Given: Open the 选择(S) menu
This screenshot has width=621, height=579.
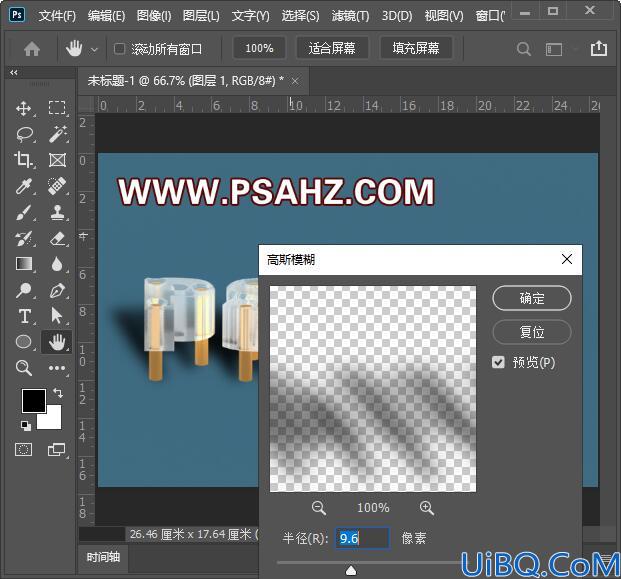Looking at the screenshot, I should [x=300, y=16].
